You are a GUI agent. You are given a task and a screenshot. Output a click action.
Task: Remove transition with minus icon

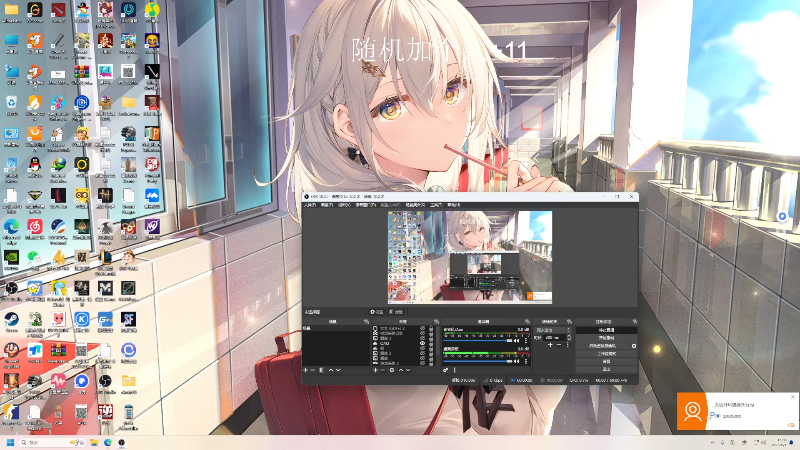pos(559,345)
